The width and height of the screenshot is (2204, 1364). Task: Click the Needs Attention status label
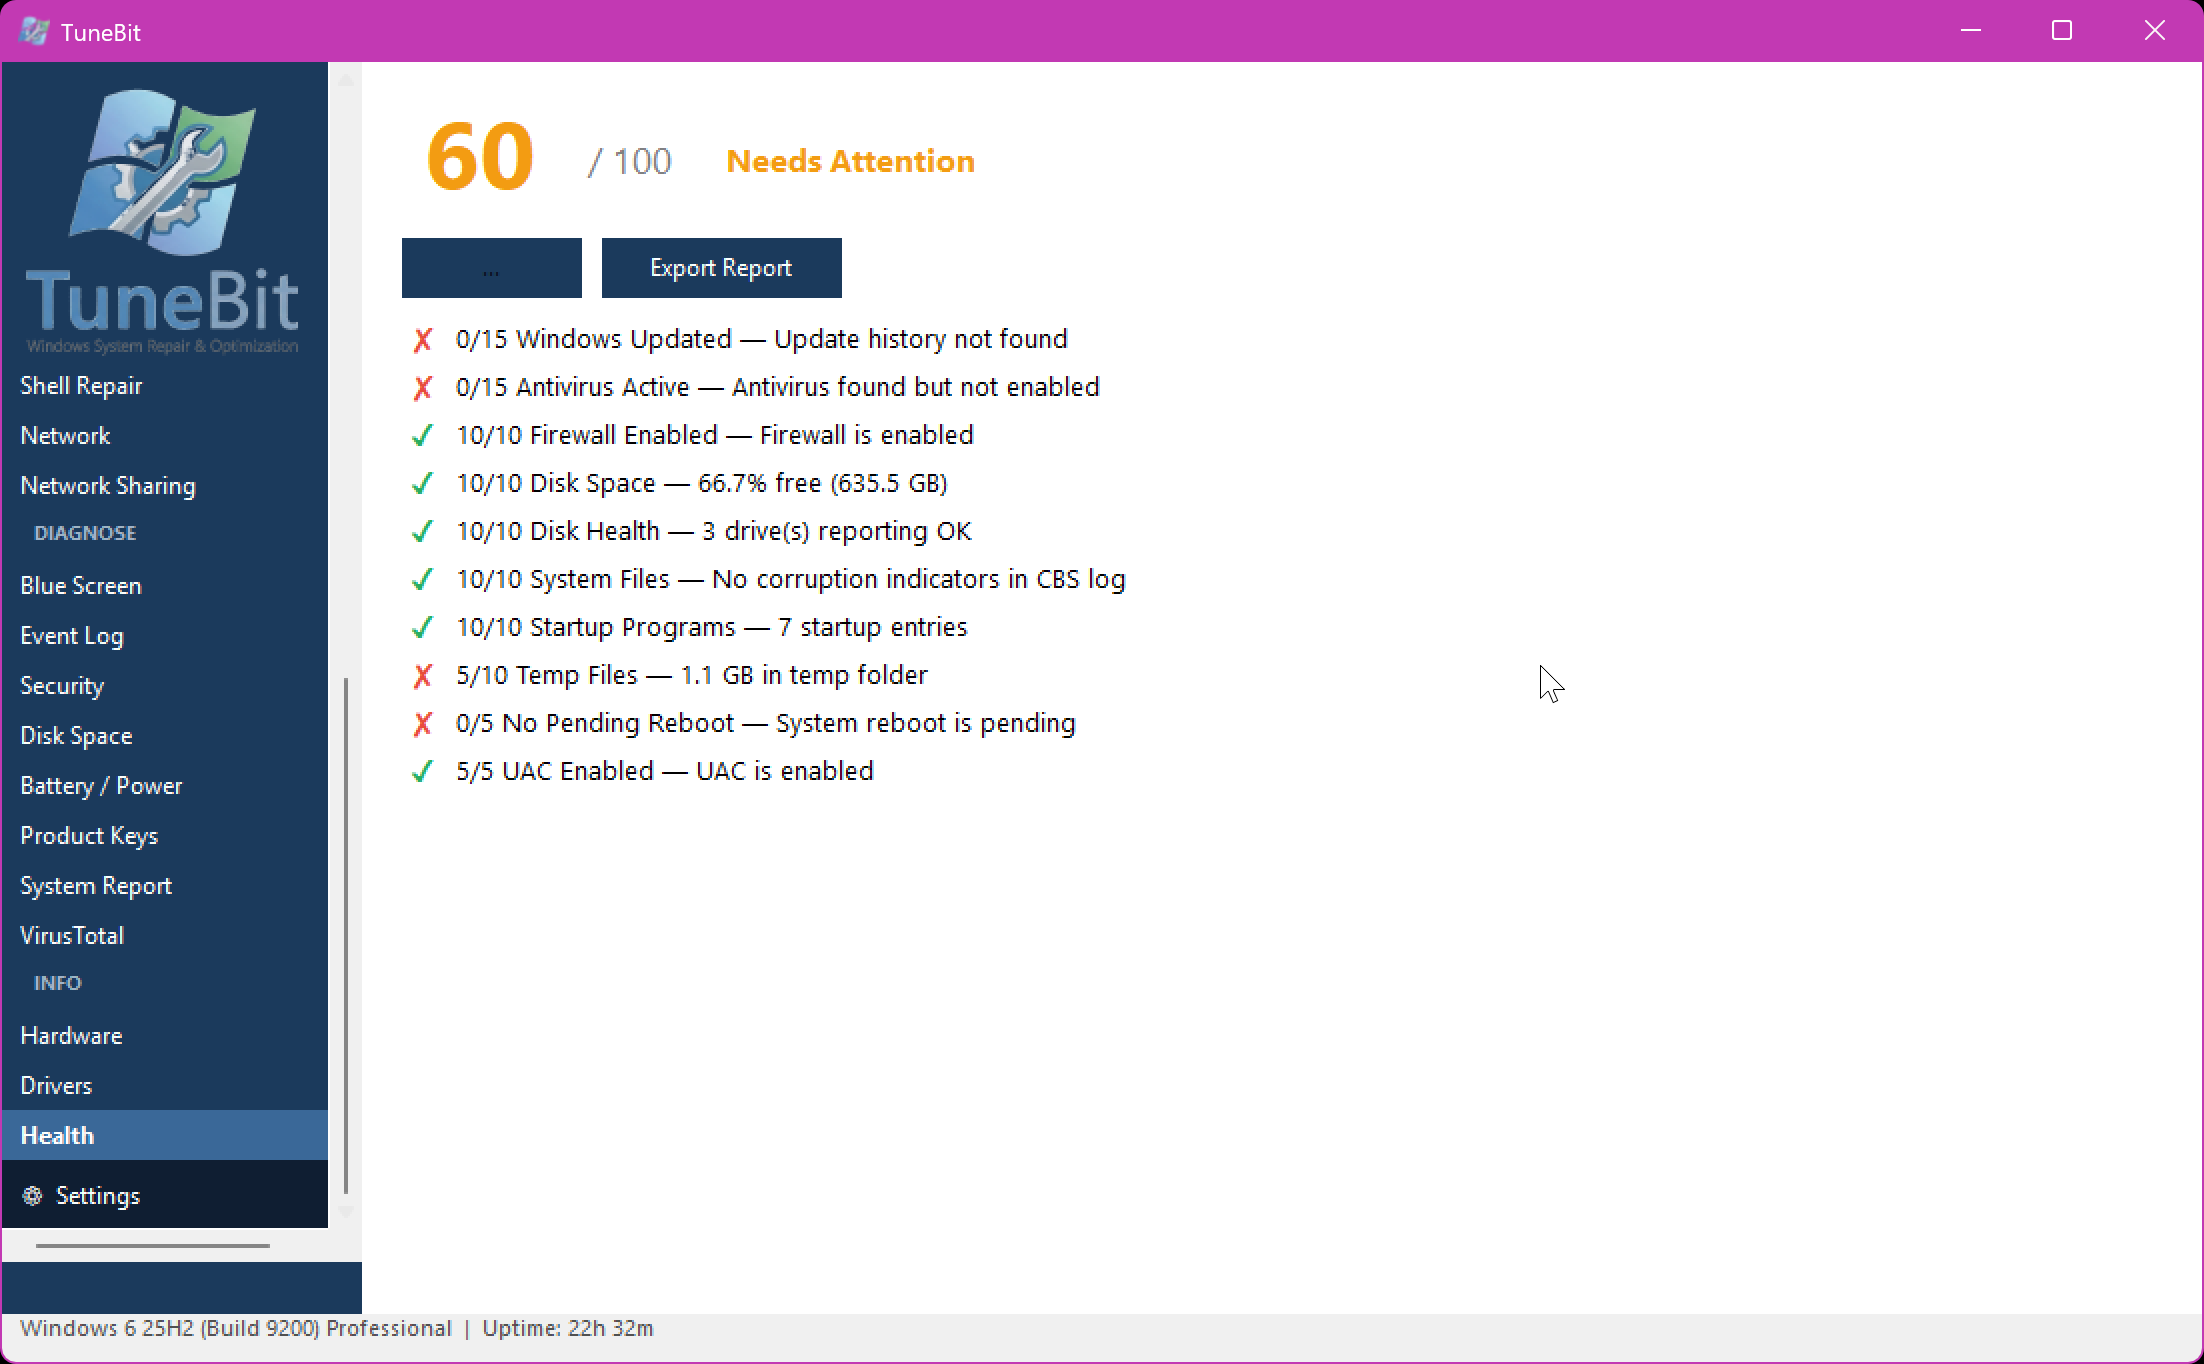coord(850,161)
